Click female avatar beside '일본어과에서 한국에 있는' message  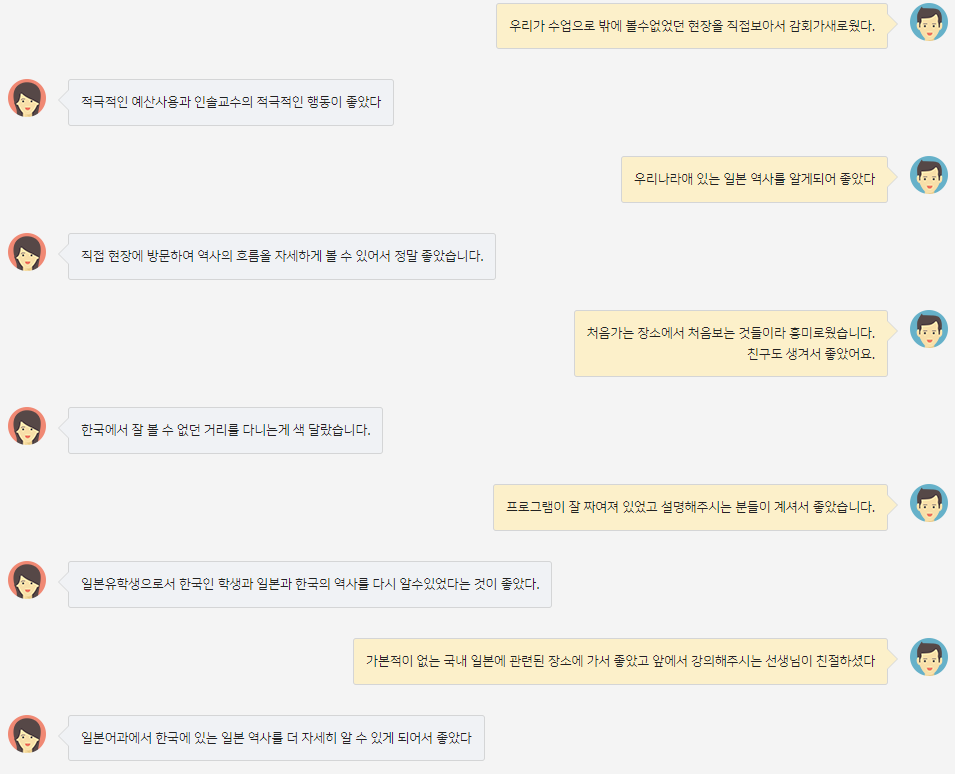click(27, 734)
